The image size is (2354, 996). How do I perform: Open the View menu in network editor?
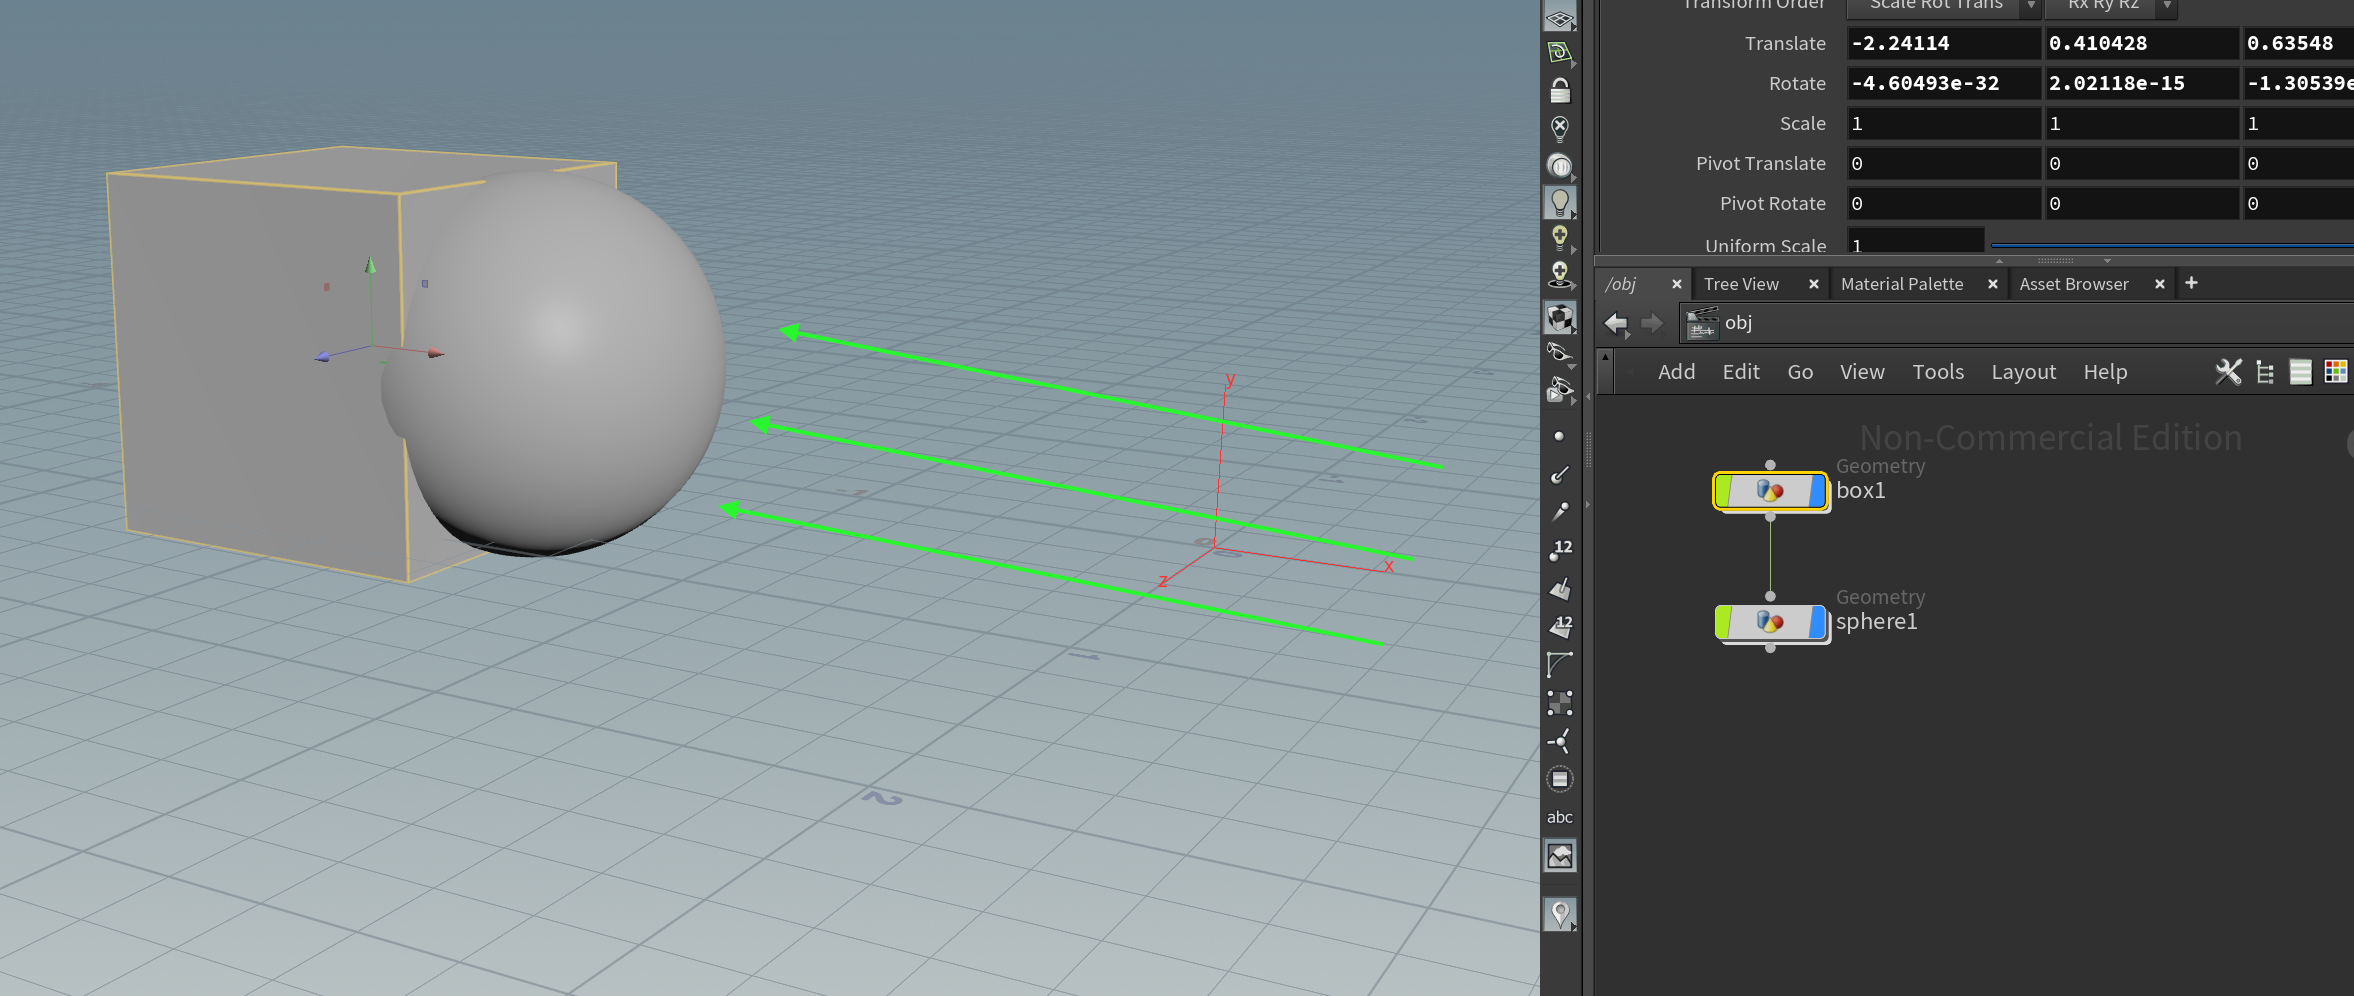(x=1862, y=372)
